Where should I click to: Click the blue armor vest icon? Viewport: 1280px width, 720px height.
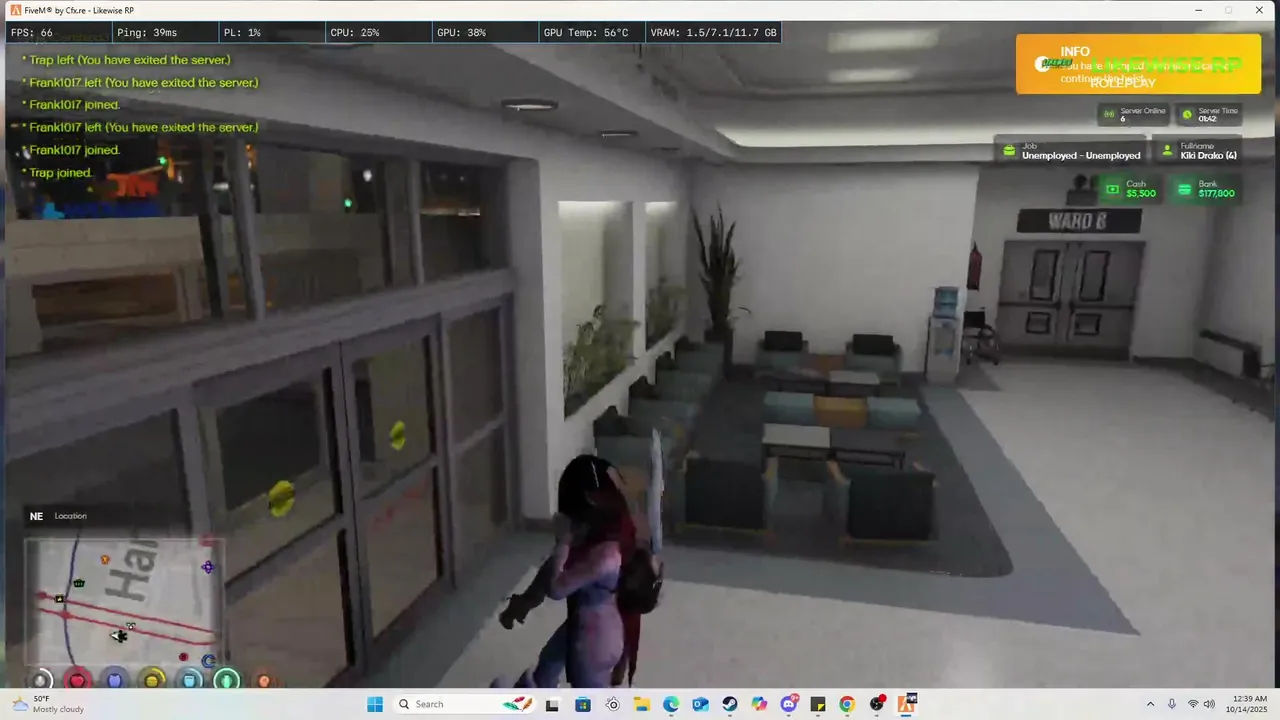pyautogui.click(x=115, y=681)
